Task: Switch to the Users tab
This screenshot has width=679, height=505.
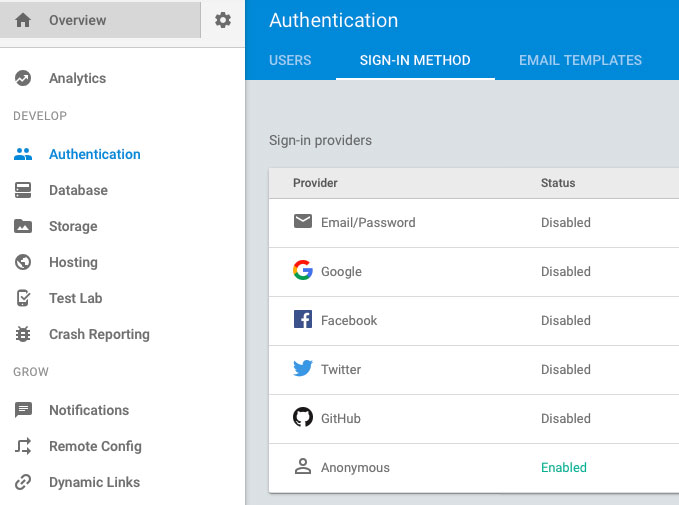Action: coord(290,60)
